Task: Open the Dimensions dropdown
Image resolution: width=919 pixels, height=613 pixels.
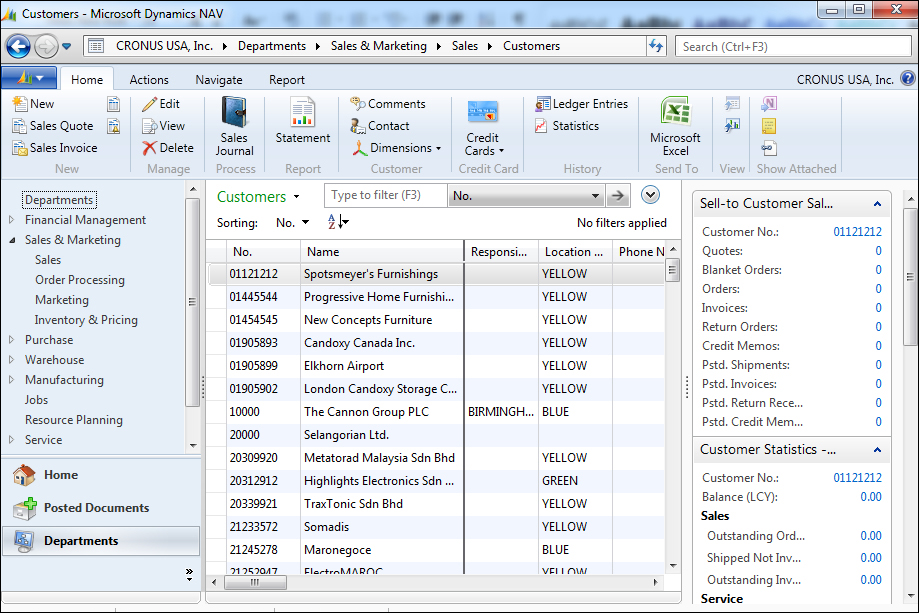Action: coord(396,148)
